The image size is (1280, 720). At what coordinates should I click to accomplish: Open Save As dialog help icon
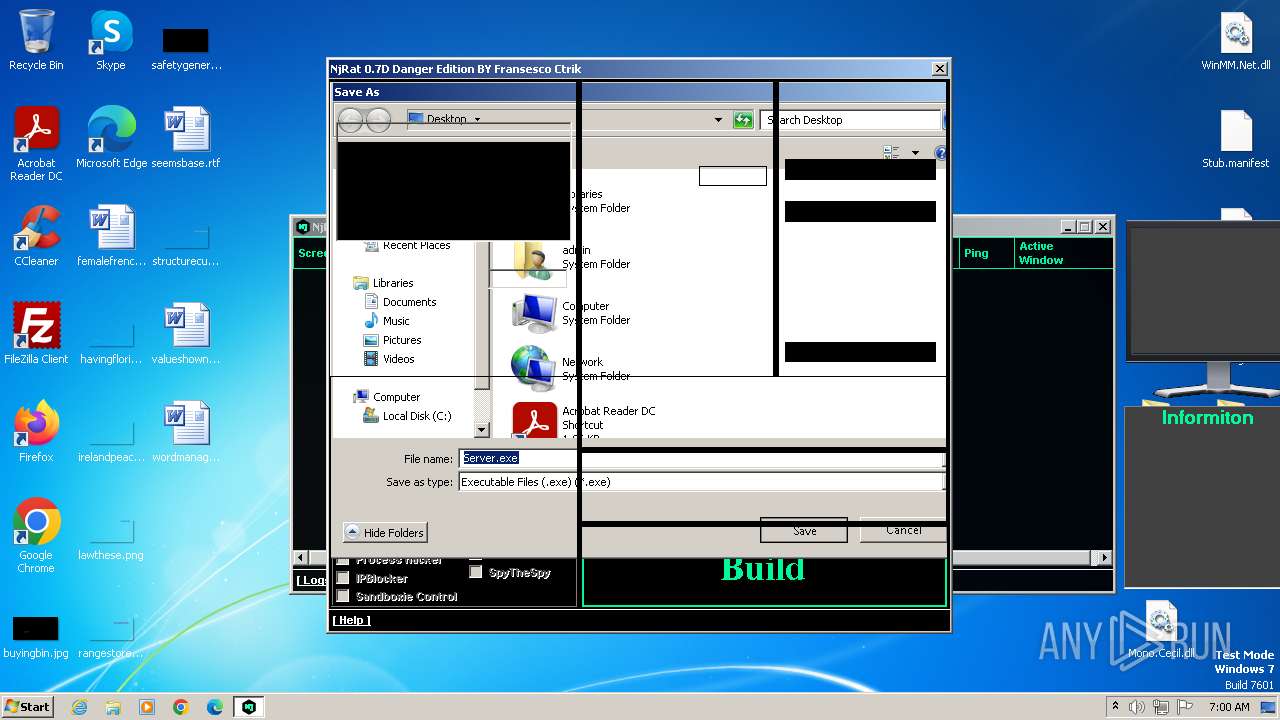[940, 153]
